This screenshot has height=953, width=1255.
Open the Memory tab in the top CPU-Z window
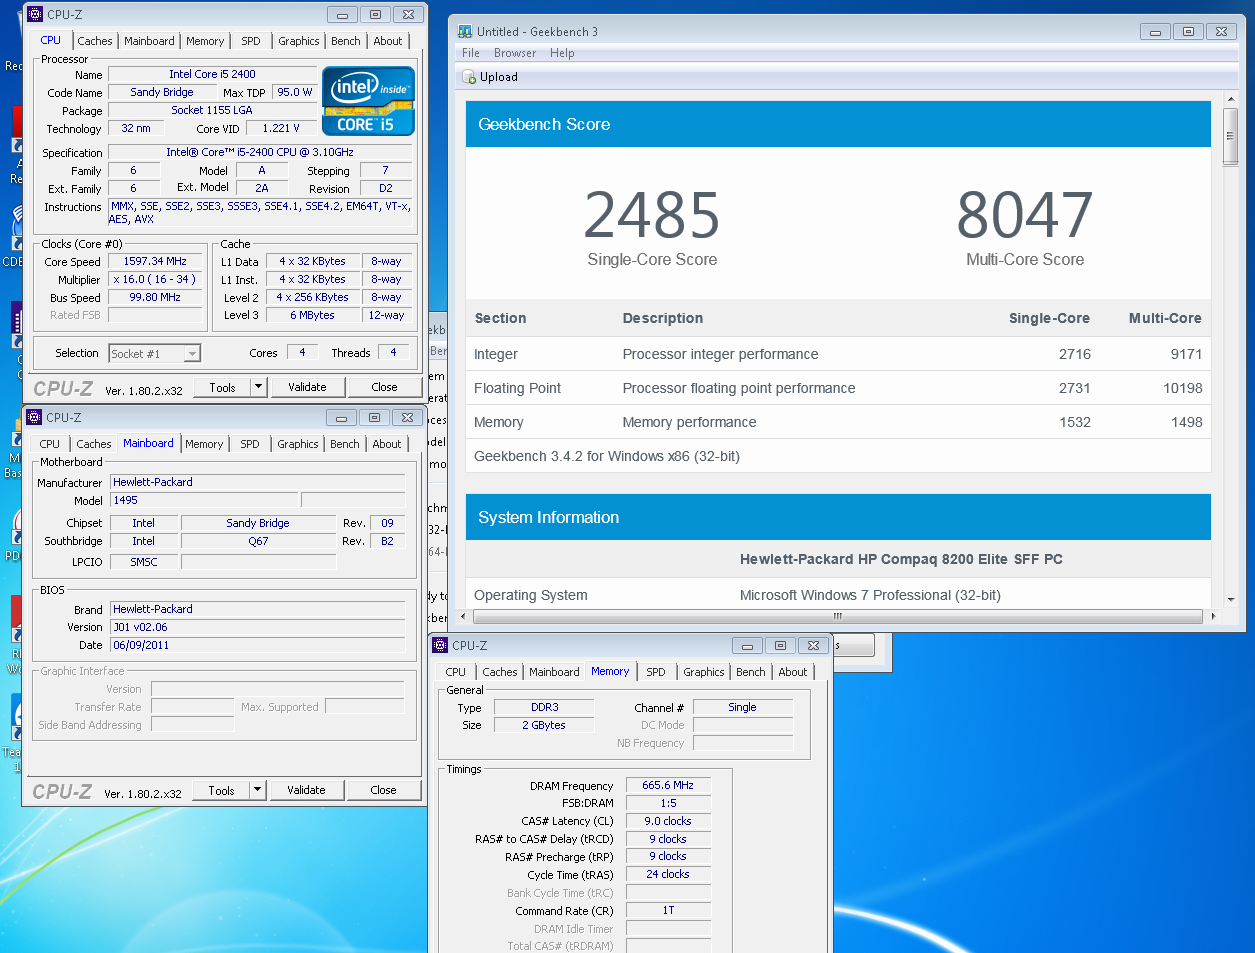205,41
